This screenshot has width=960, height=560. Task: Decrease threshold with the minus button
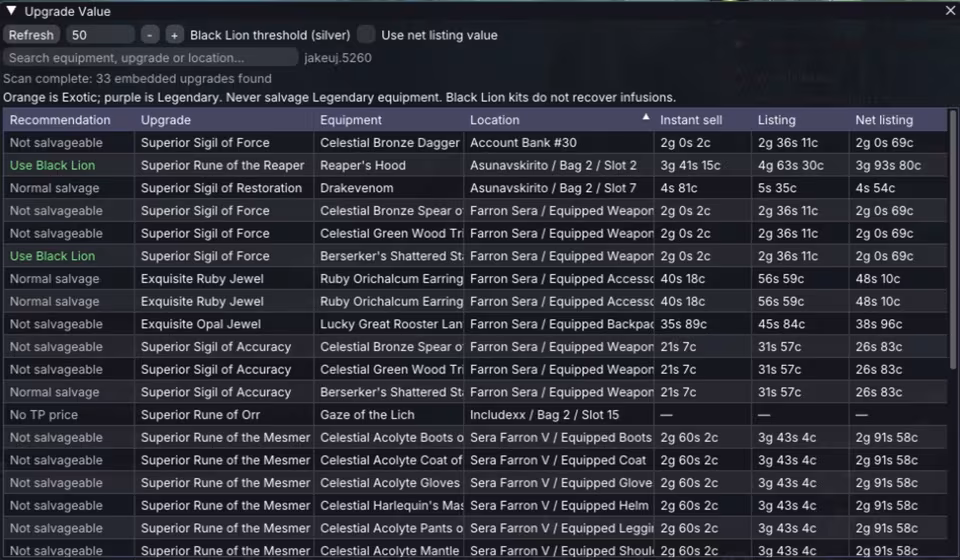coord(149,35)
